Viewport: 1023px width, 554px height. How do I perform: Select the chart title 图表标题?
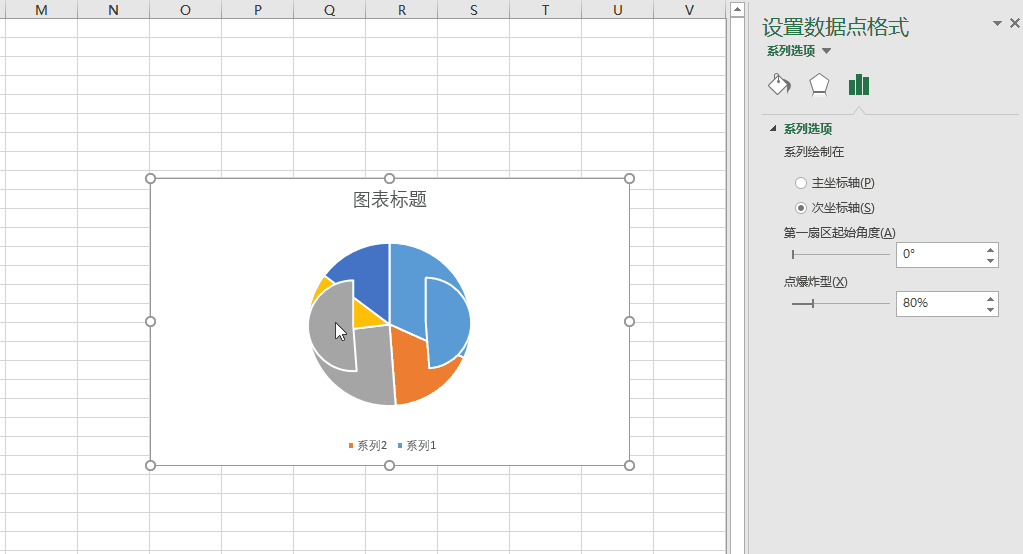click(389, 200)
